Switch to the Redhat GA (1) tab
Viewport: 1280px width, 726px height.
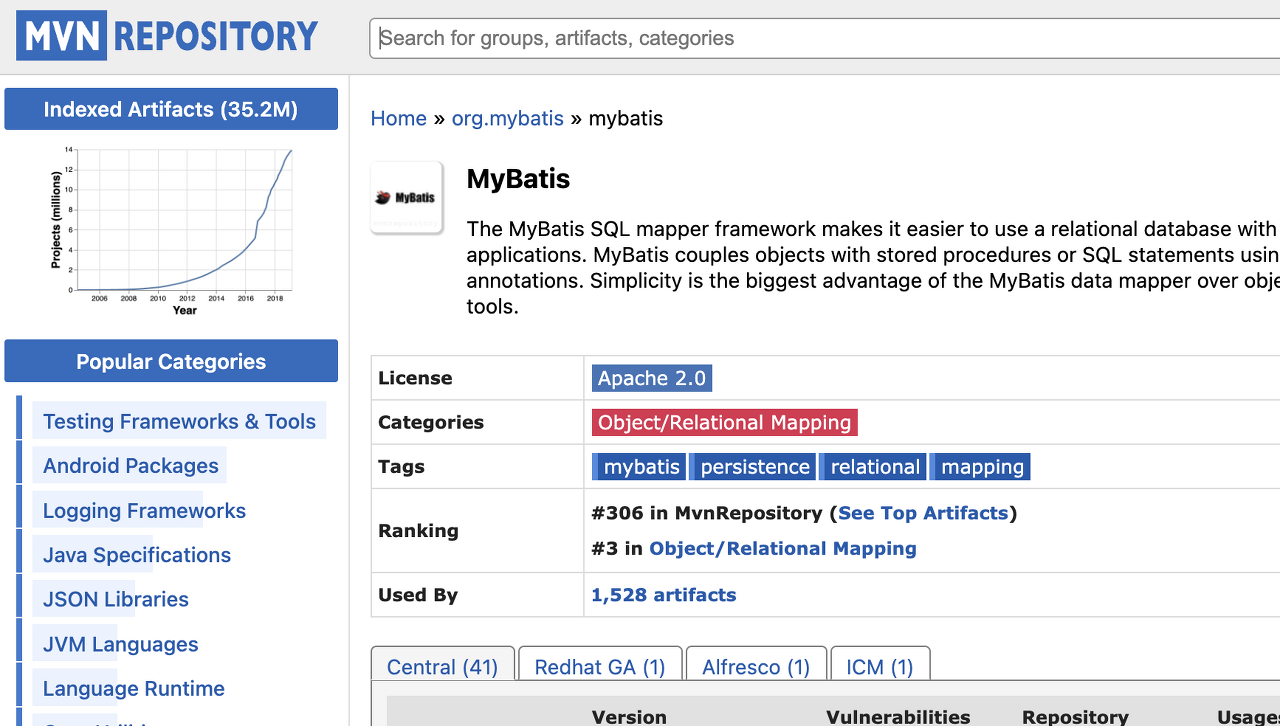pos(600,666)
